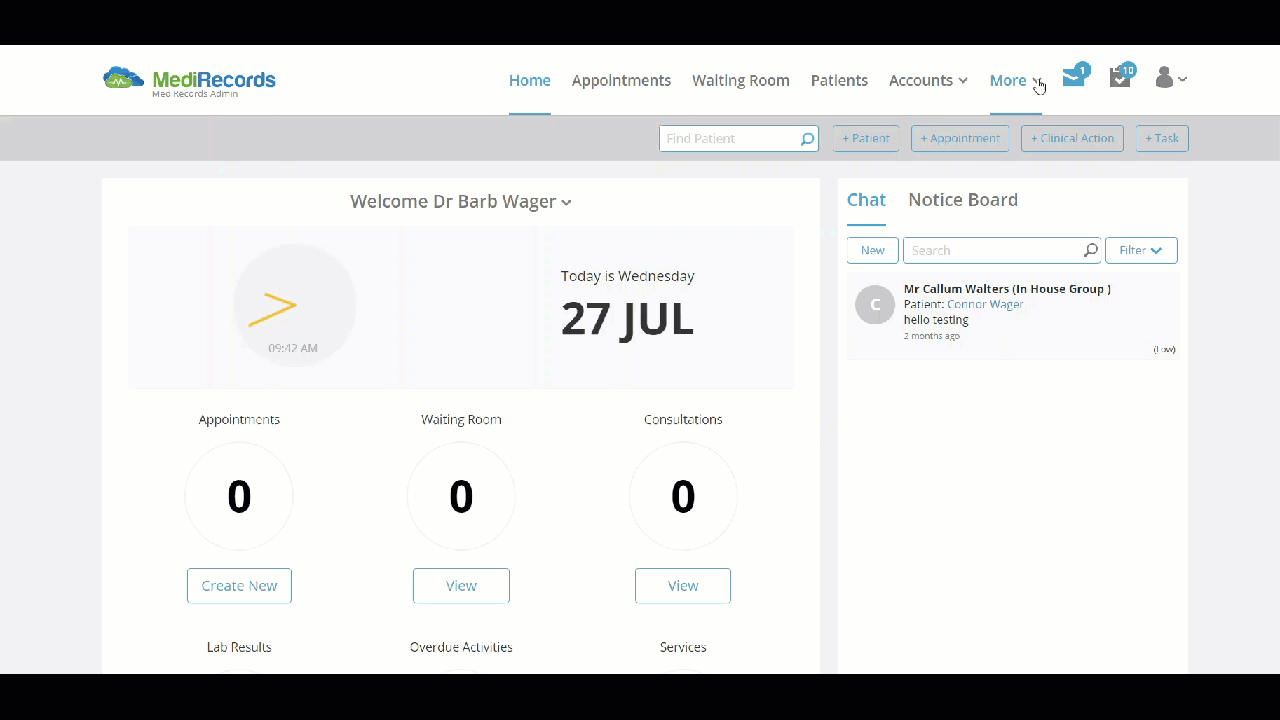Click the Services heading
The height and width of the screenshot is (720, 1280).
tap(683, 647)
